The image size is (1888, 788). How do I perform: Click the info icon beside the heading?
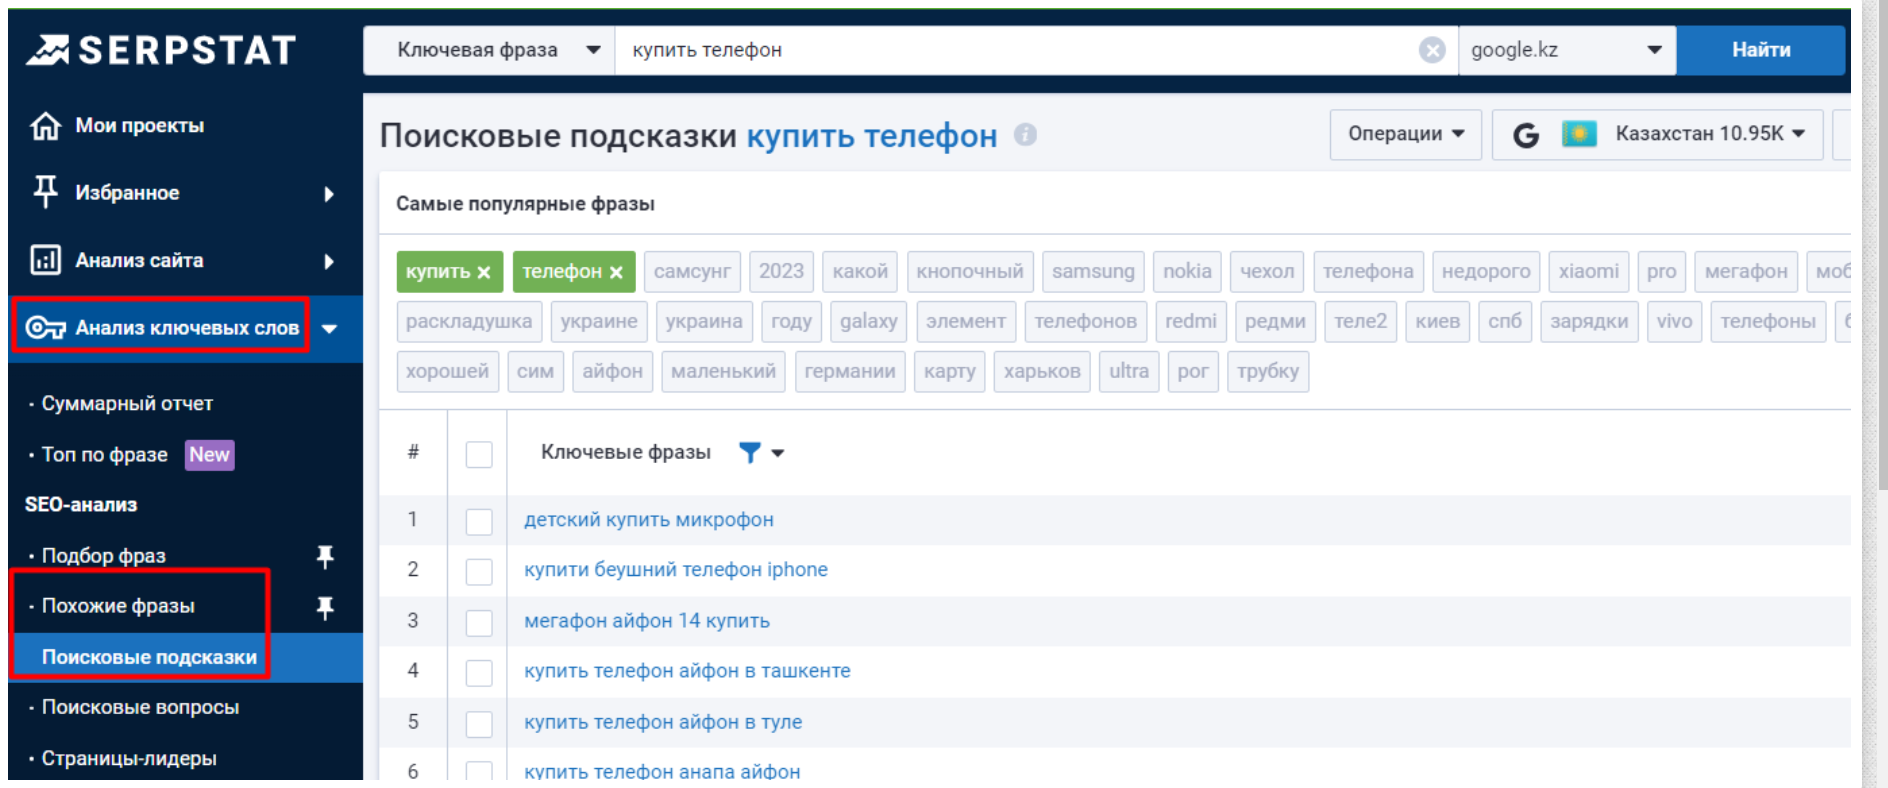tap(1025, 134)
